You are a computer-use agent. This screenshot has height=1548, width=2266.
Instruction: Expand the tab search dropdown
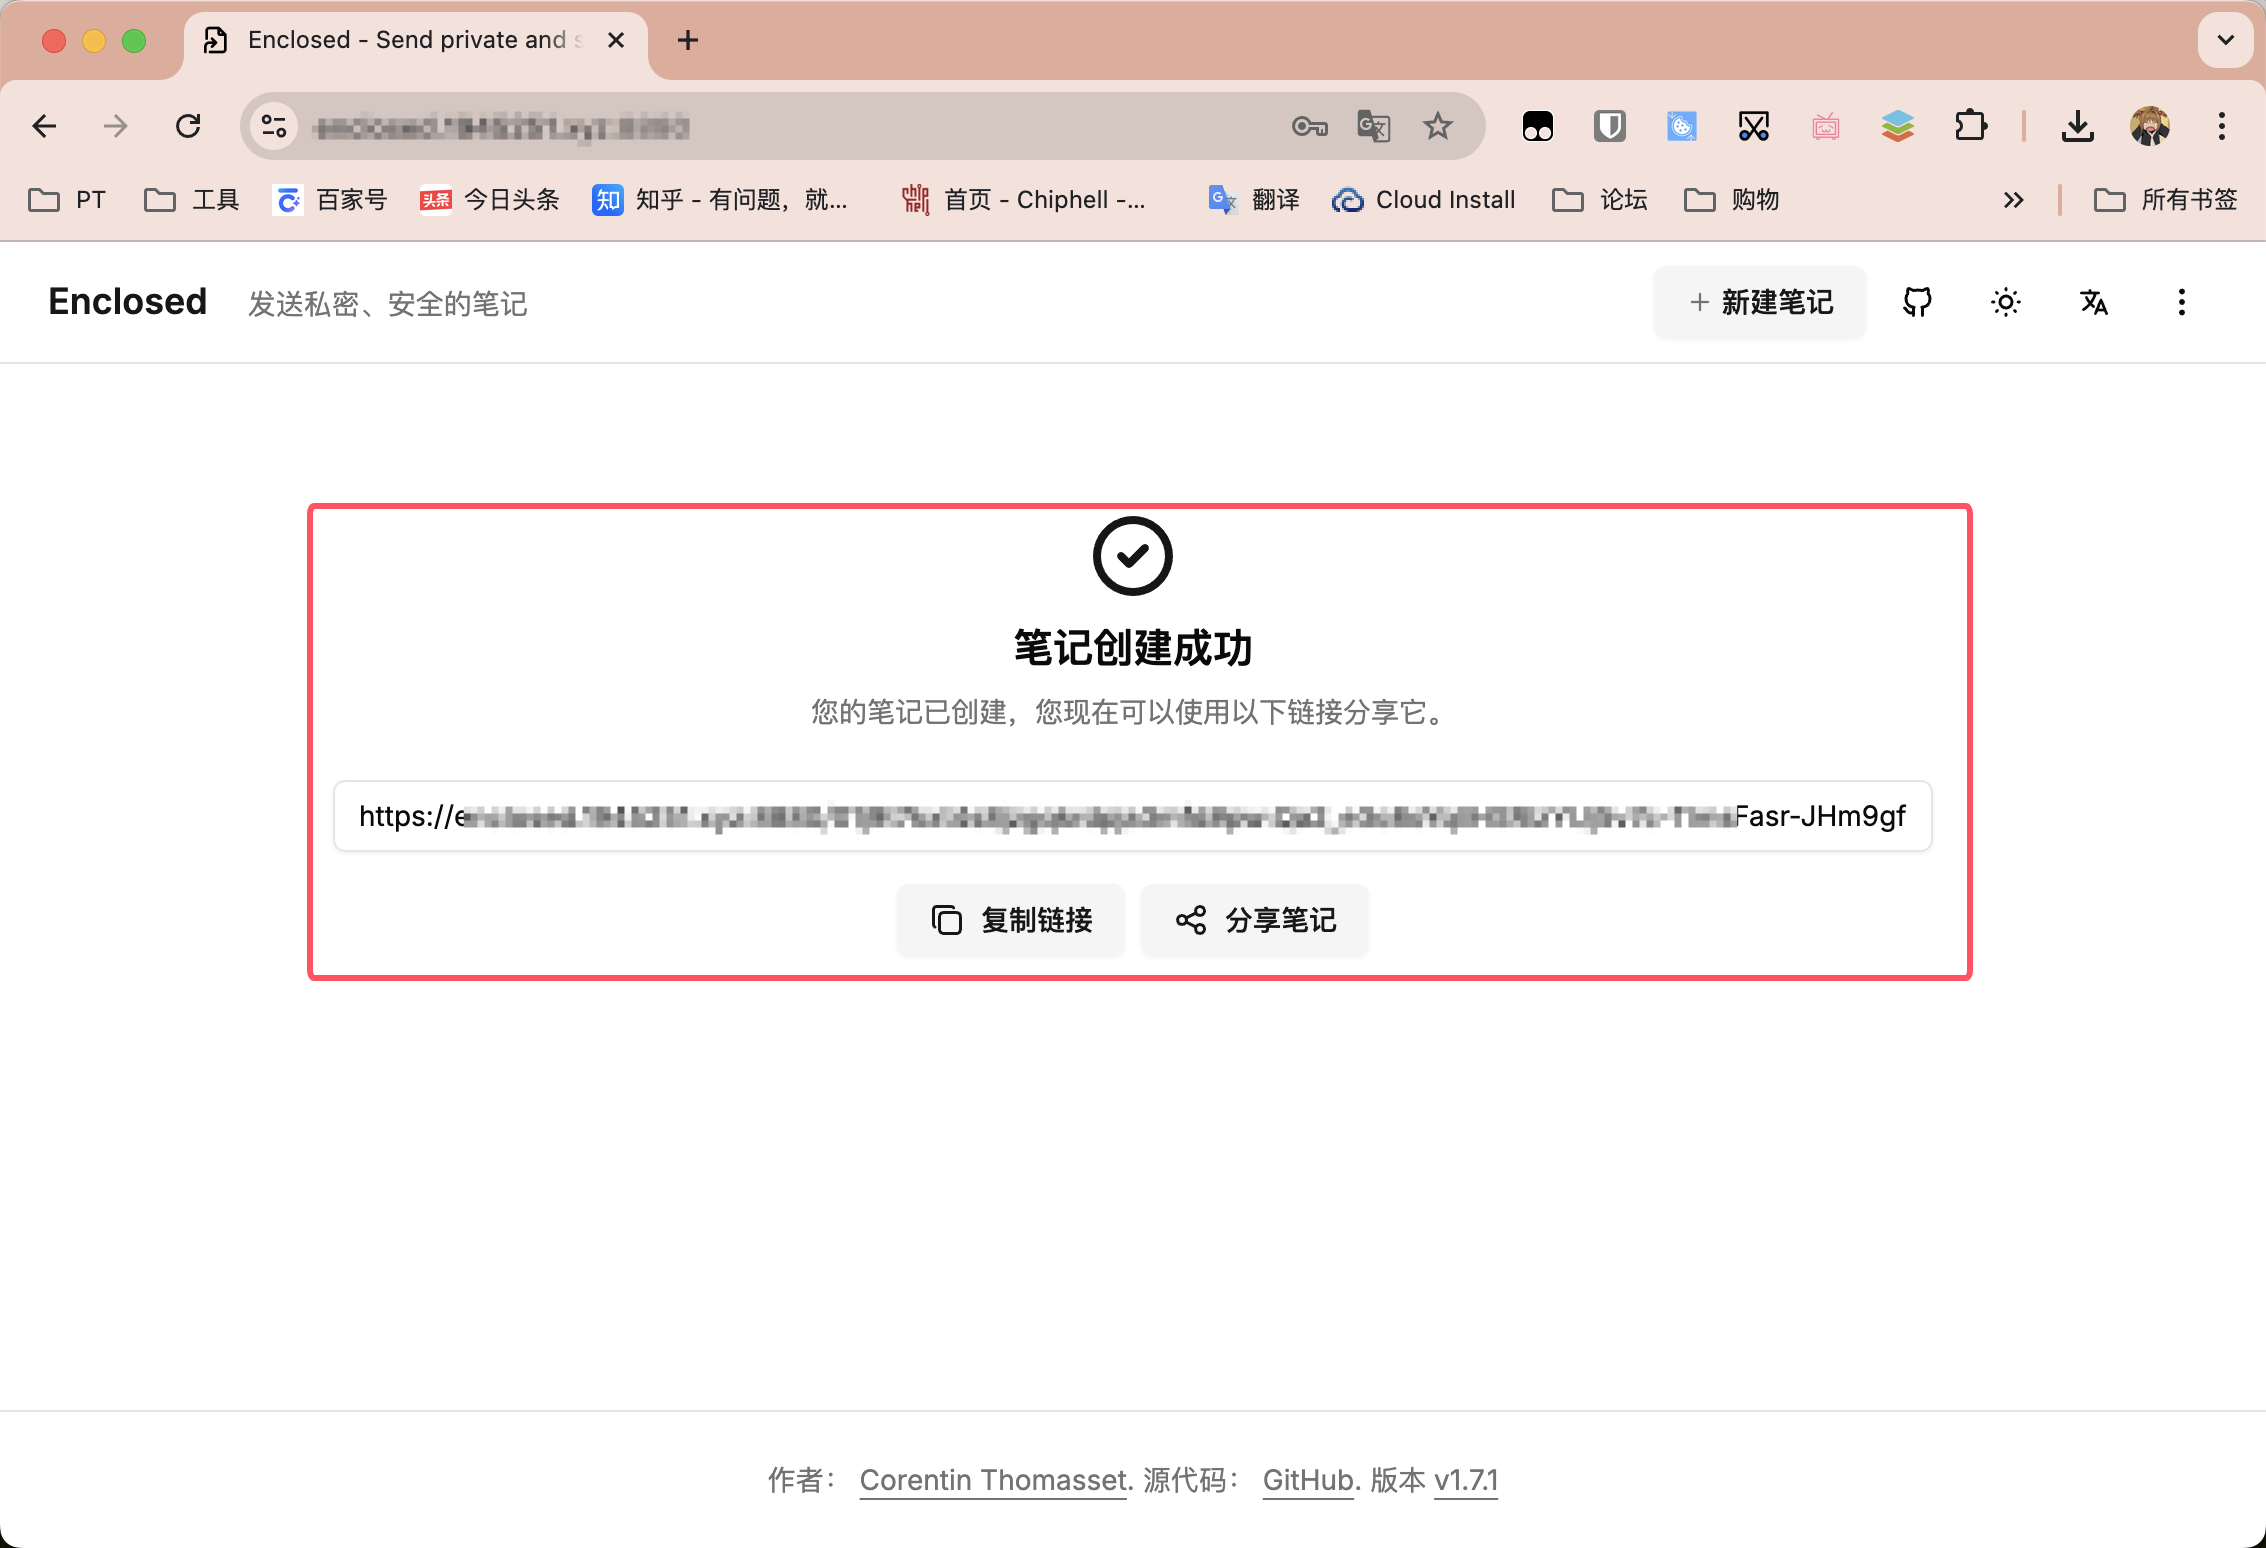tap(2226, 40)
